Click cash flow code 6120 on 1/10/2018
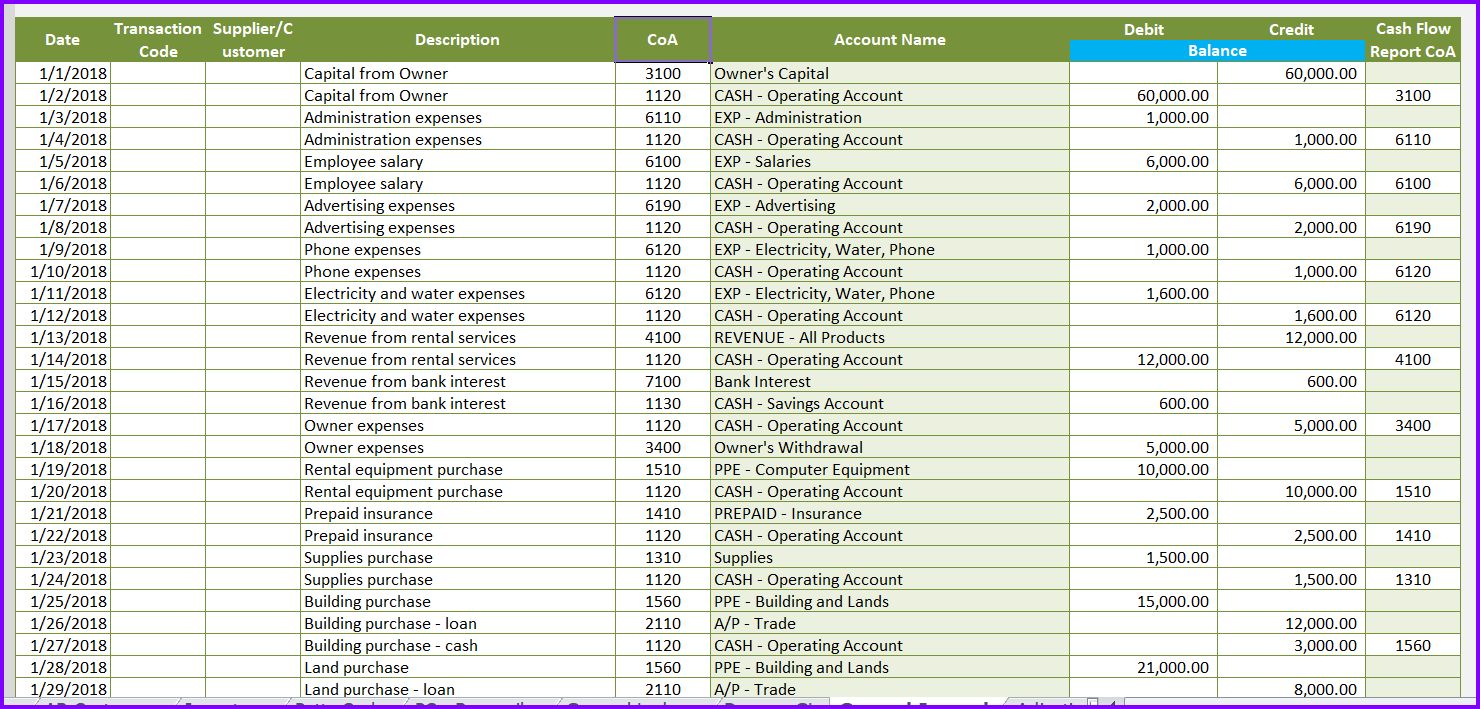1480x709 pixels. tap(1413, 271)
